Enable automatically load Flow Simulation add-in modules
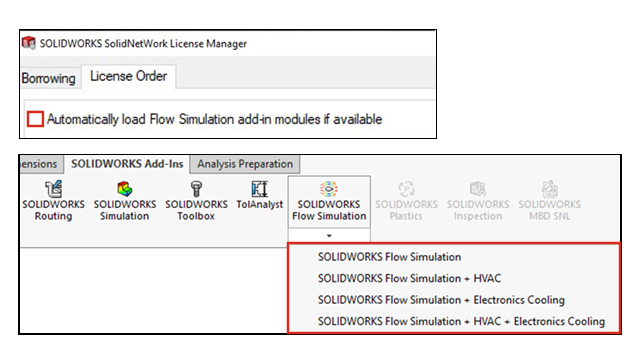640x360 pixels. pyautogui.click(x=35, y=119)
